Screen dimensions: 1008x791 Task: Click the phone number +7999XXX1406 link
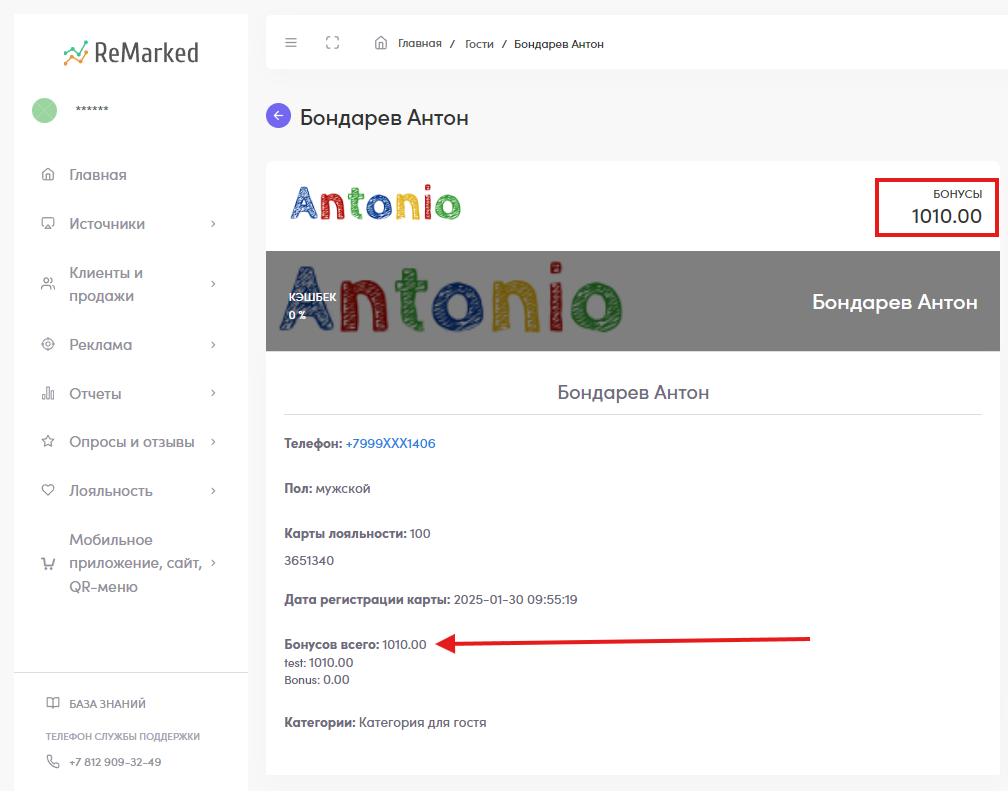point(390,443)
